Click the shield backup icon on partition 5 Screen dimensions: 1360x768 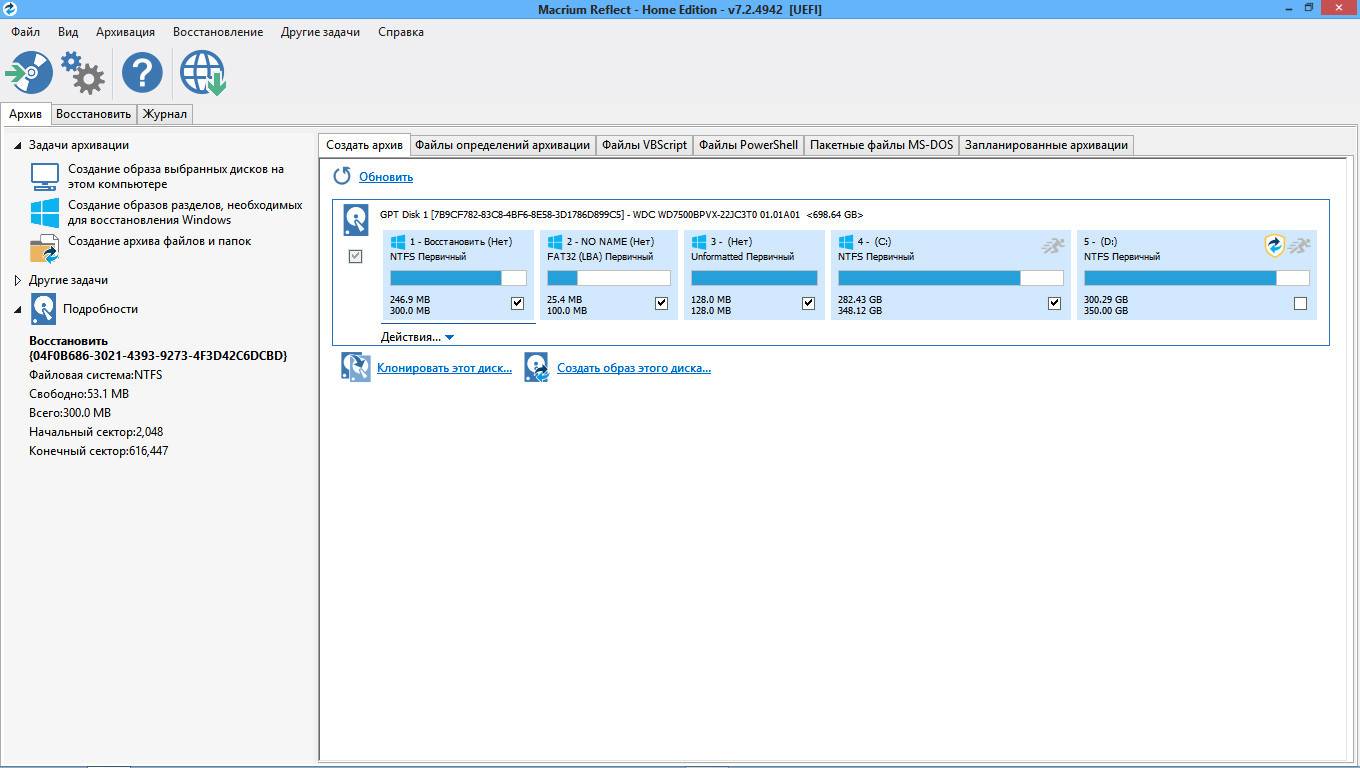pos(1274,245)
